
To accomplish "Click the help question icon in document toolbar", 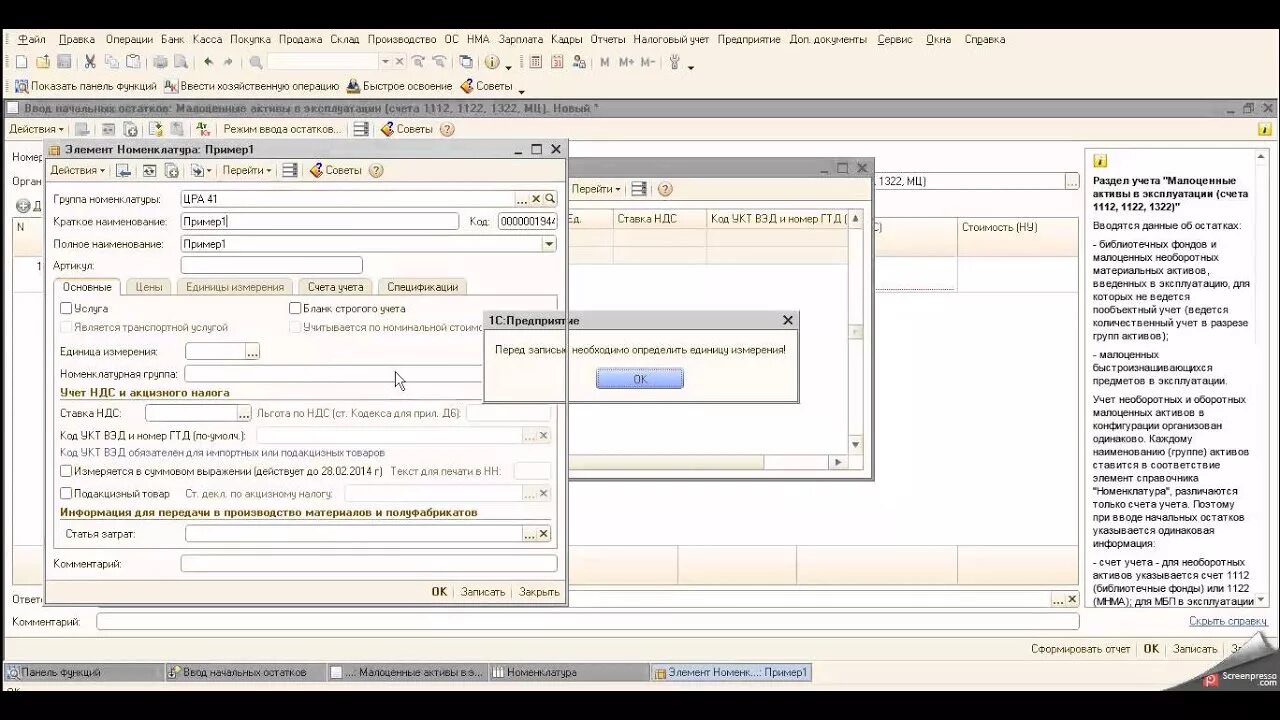I will pos(447,129).
